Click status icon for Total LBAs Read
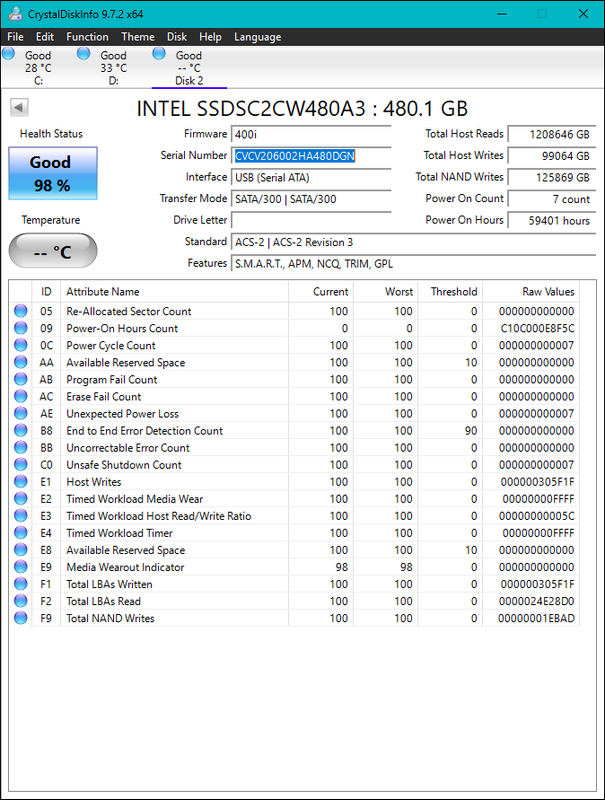The width and height of the screenshot is (605, 800). tap(21, 601)
